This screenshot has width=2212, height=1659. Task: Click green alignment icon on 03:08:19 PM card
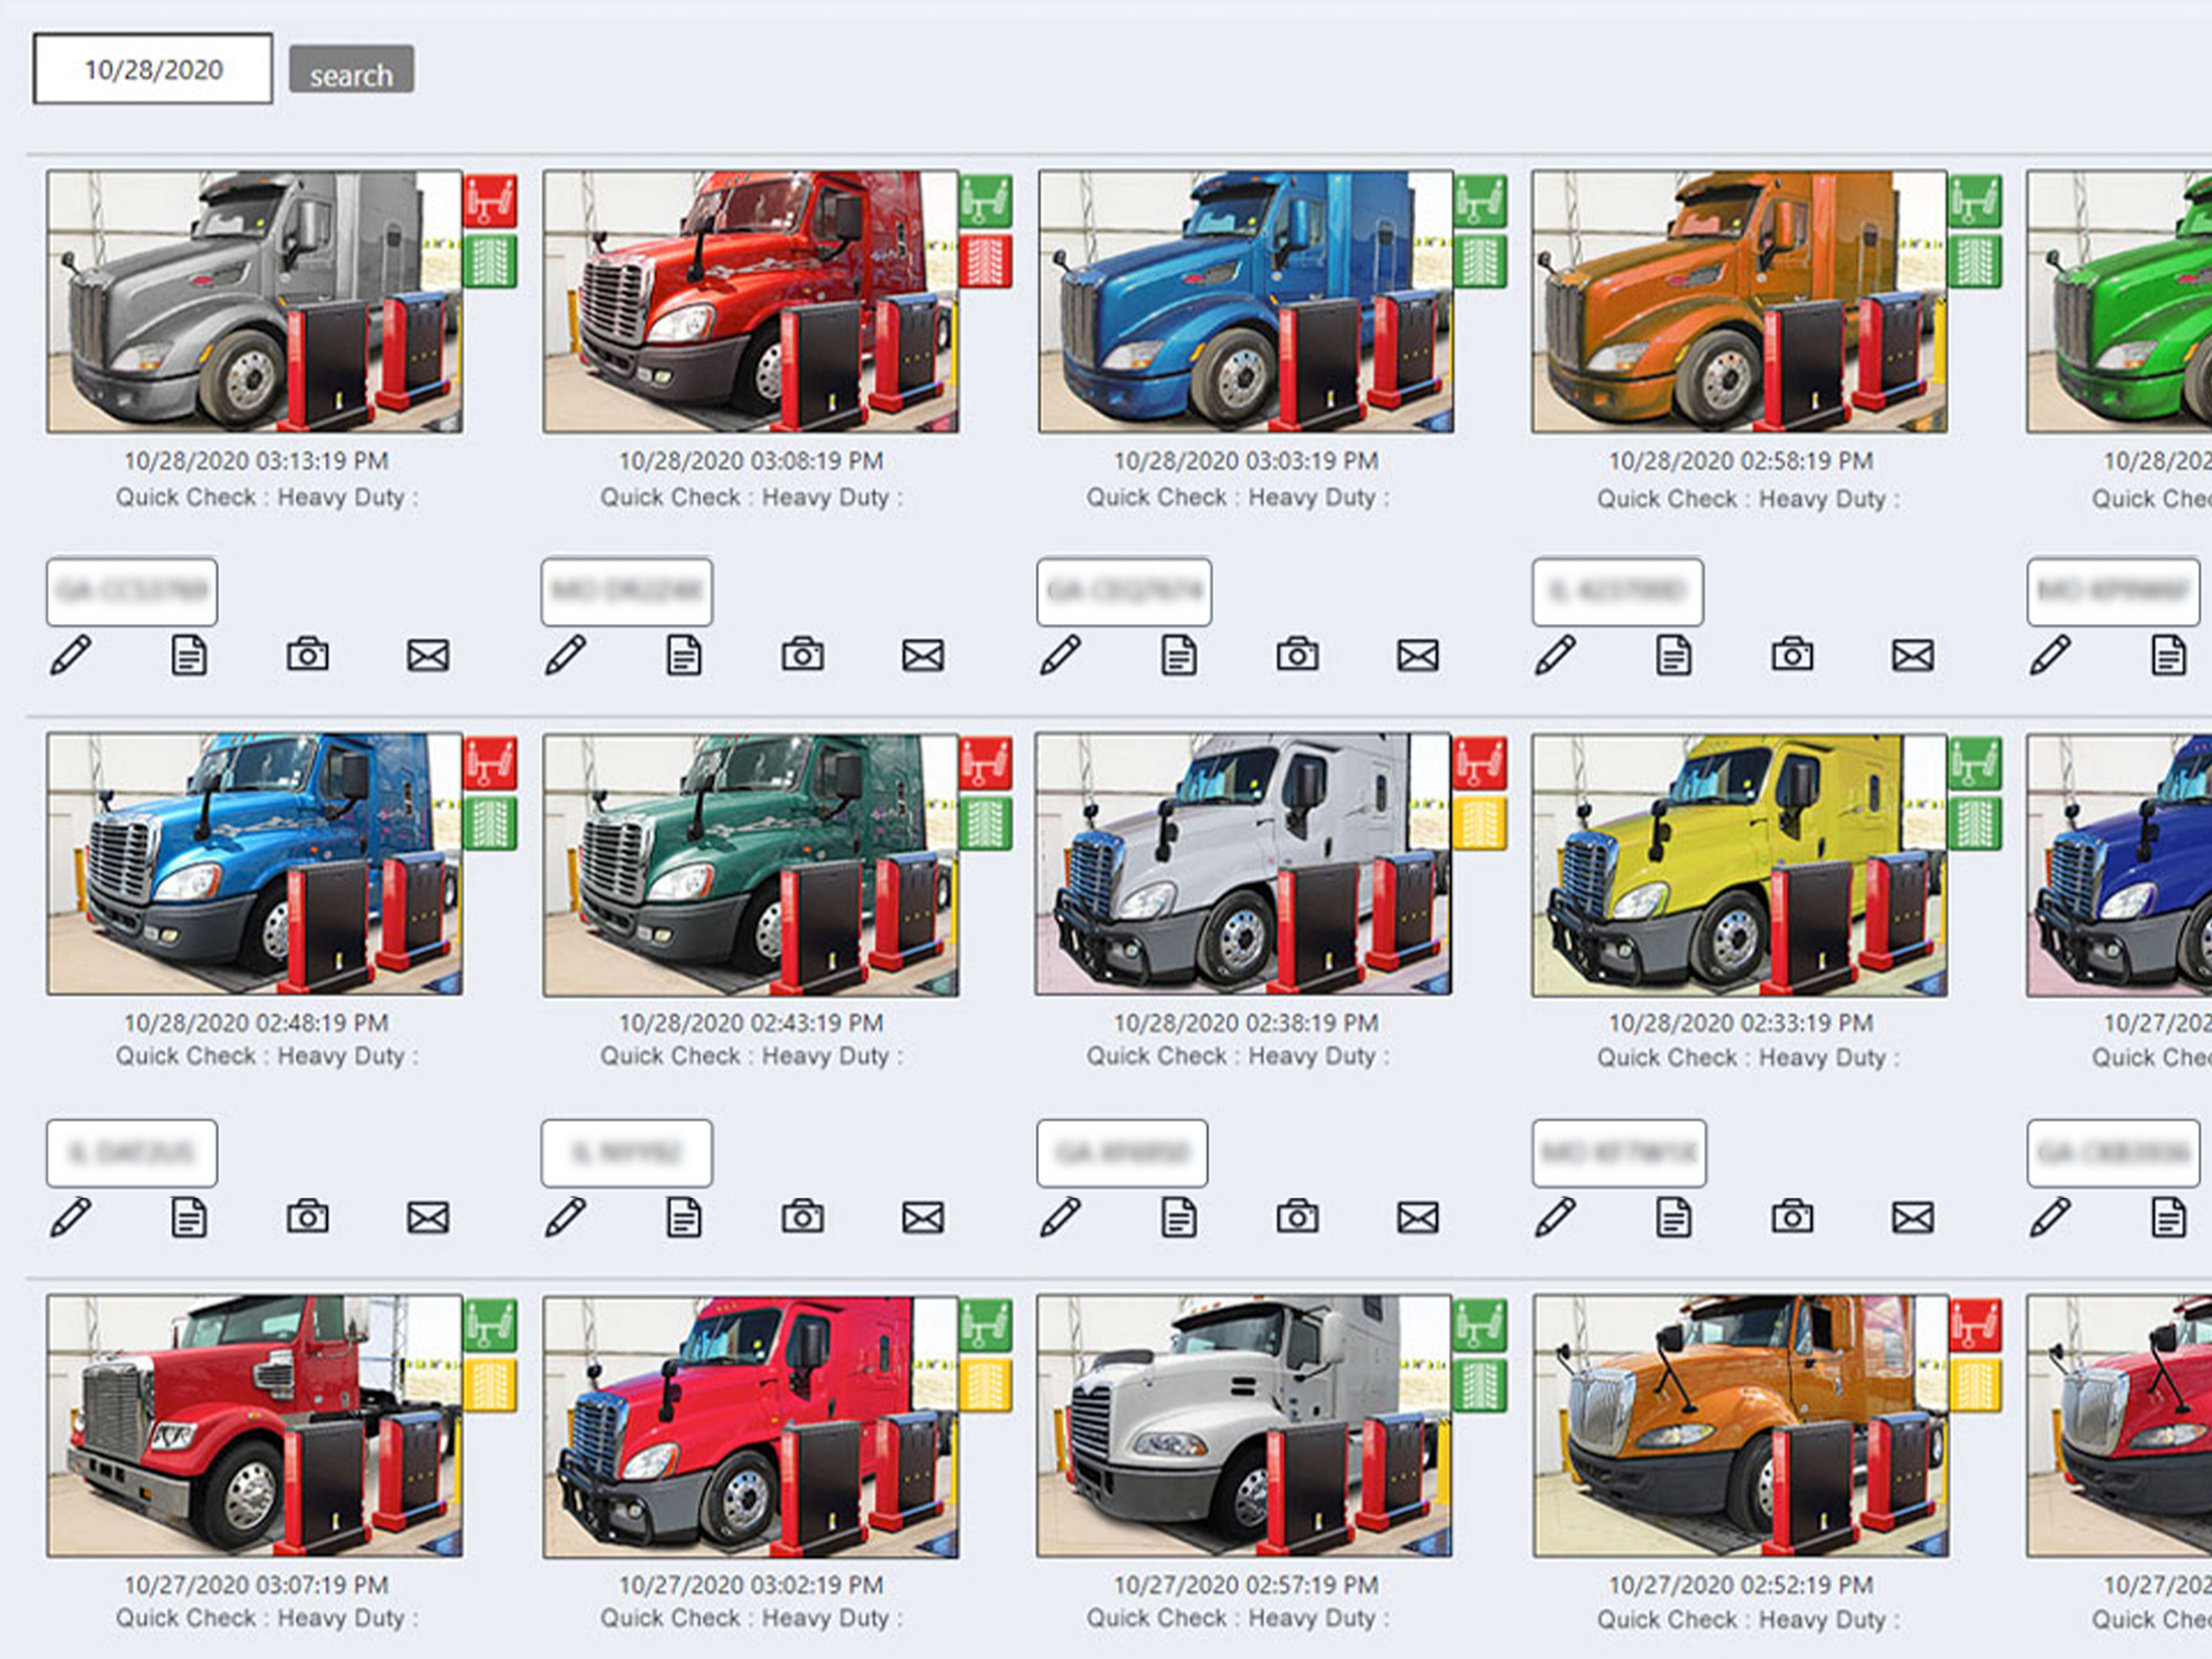coord(986,201)
